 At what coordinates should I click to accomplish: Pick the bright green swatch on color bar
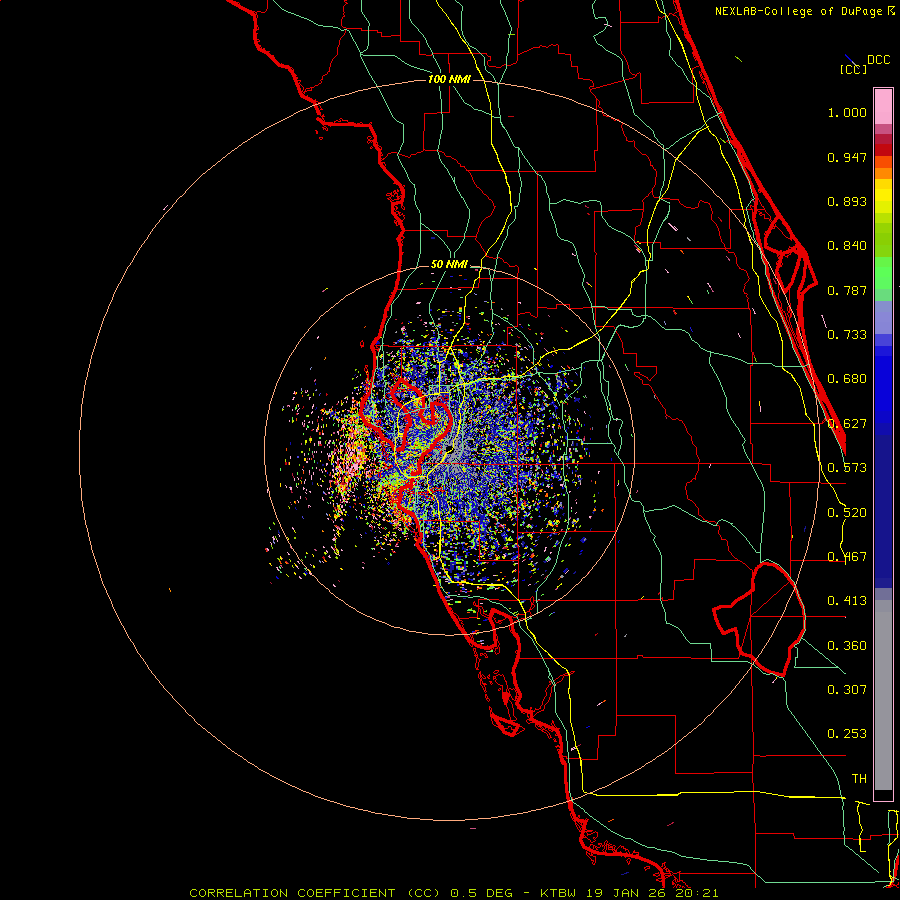[883, 273]
